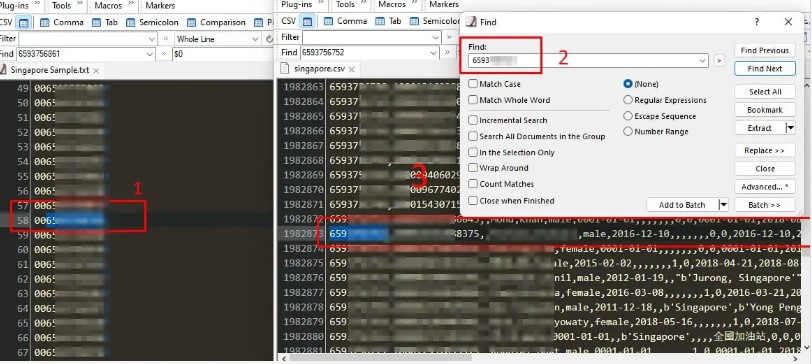Select Escape Sequence radio button
This screenshot has height=364, width=812.
tap(628, 116)
